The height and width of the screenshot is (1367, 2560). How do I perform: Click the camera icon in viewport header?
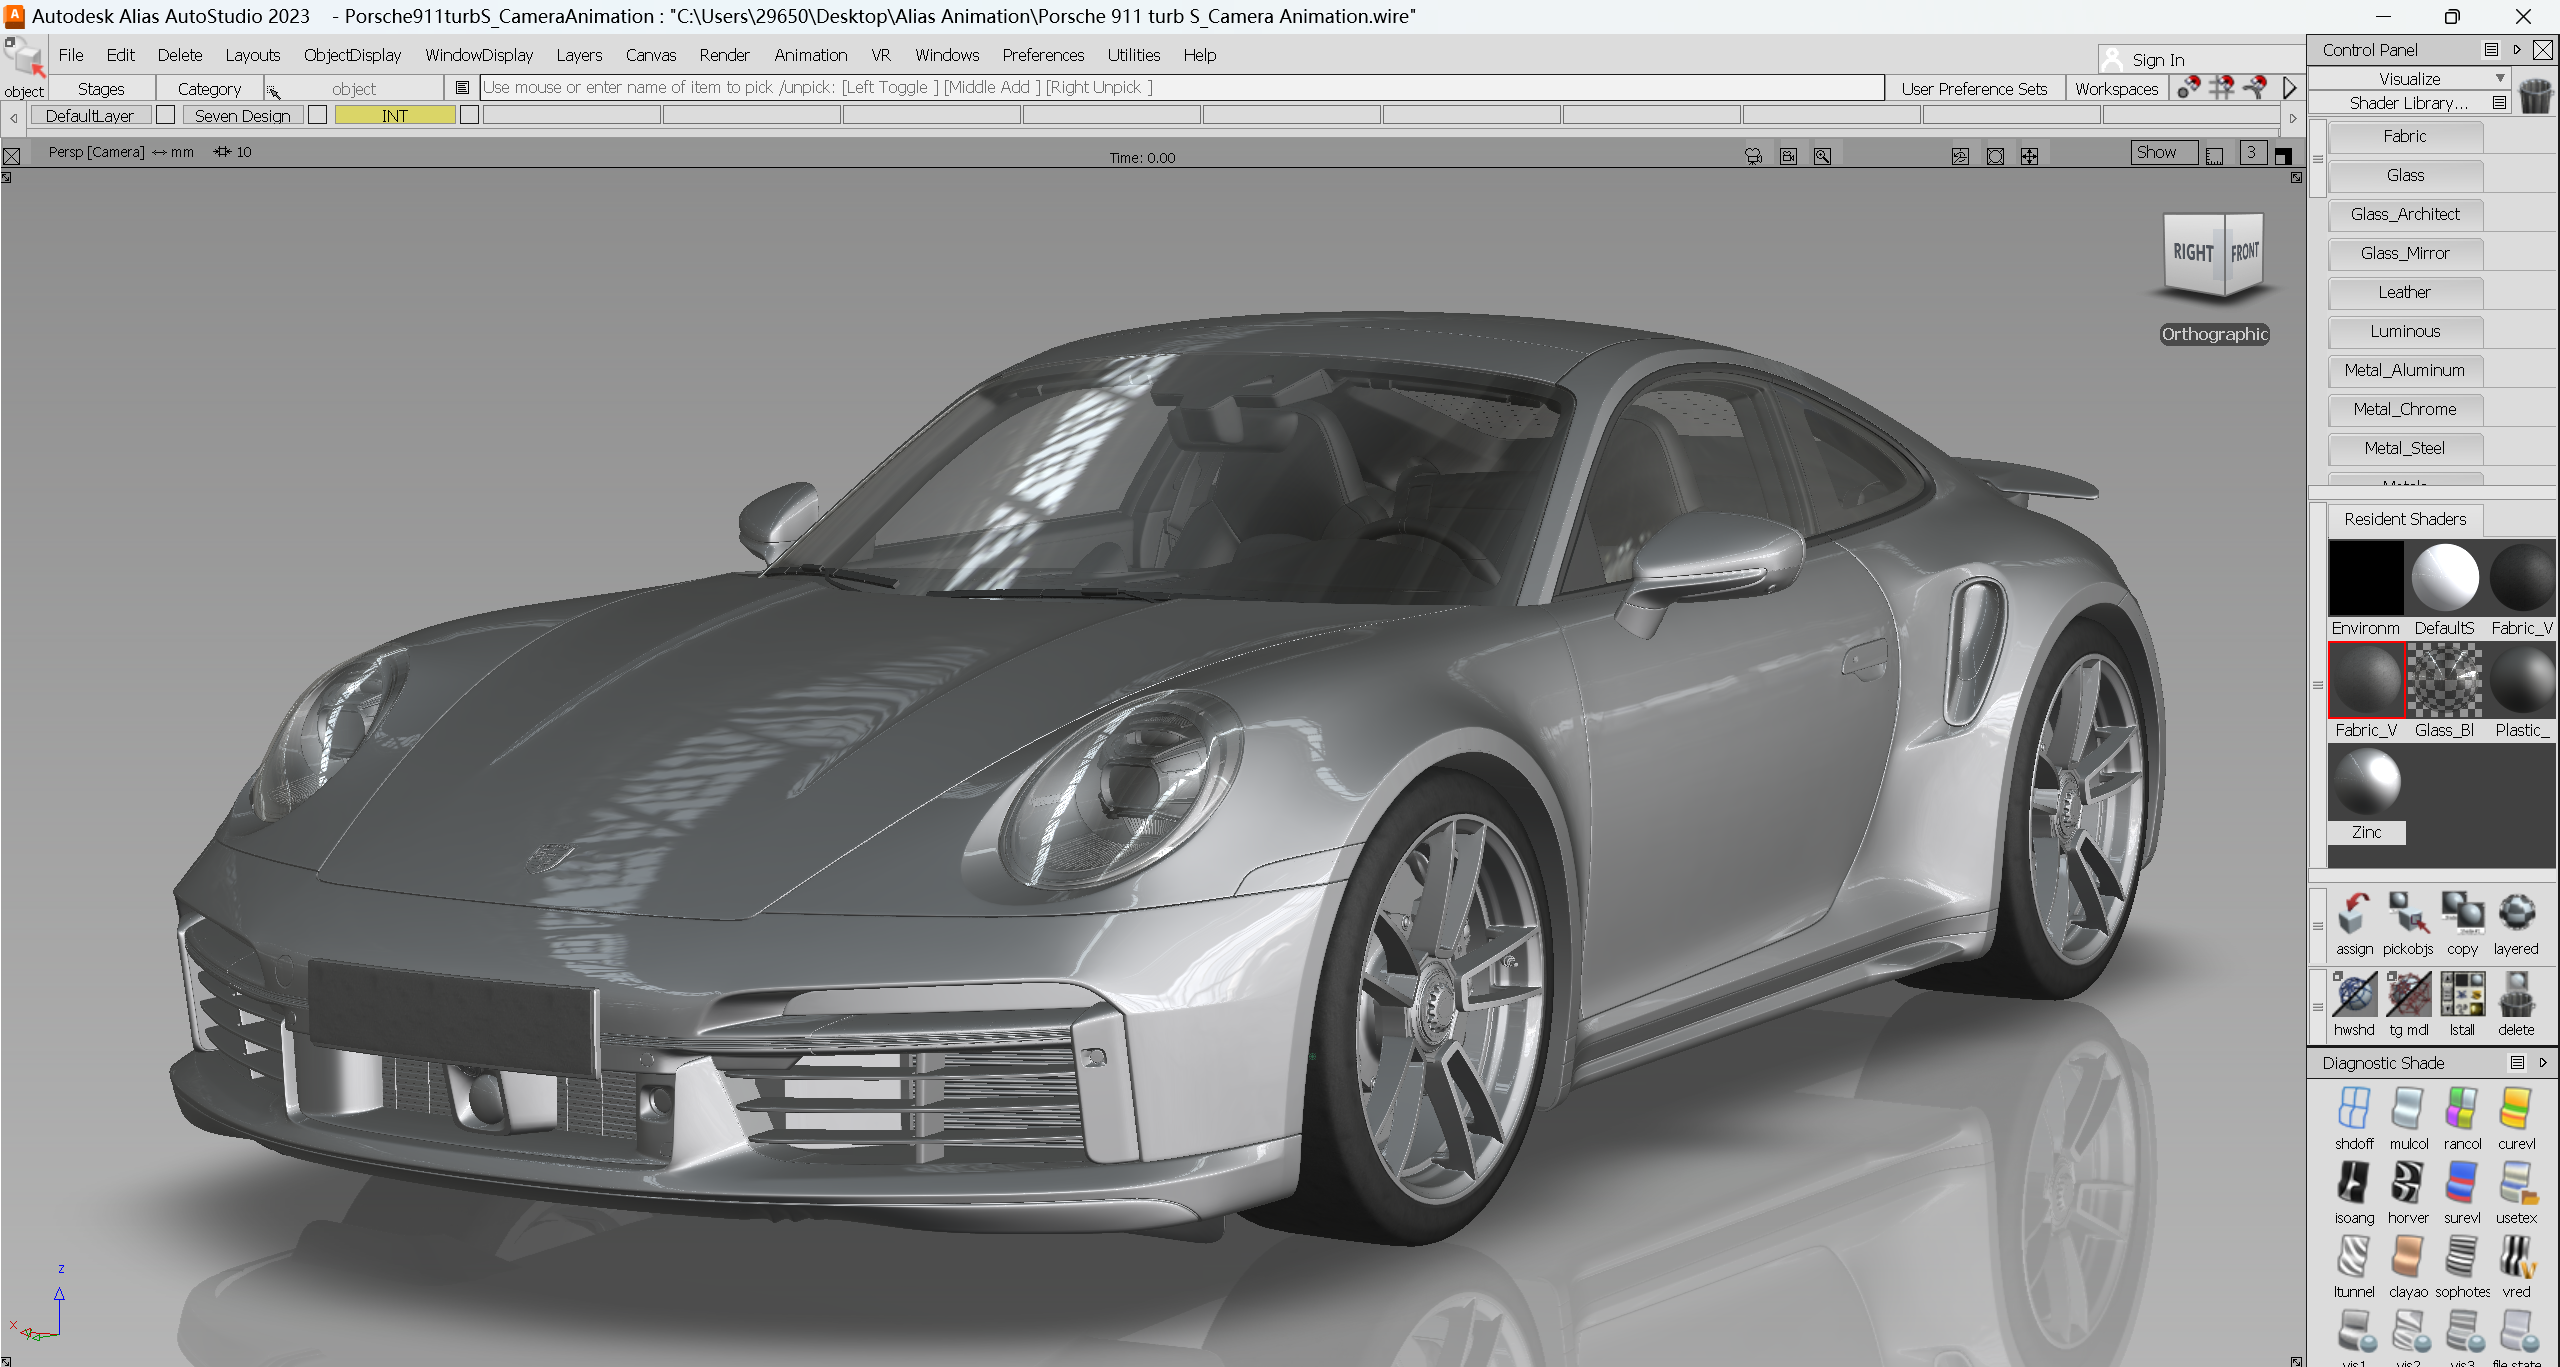click(x=1754, y=156)
